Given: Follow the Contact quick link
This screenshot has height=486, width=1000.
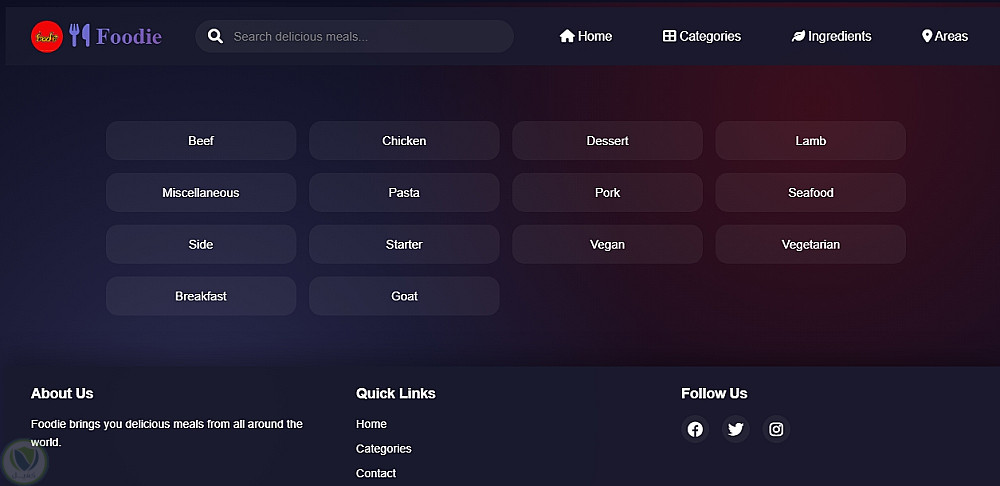Looking at the screenshot, I should pos(376,473).
